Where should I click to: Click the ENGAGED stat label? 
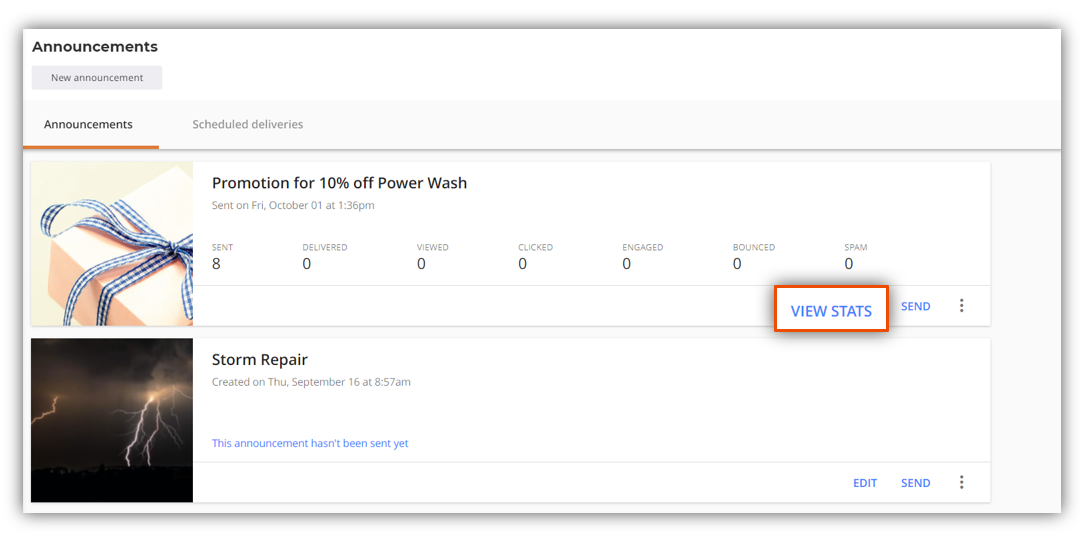pos(642,247)
